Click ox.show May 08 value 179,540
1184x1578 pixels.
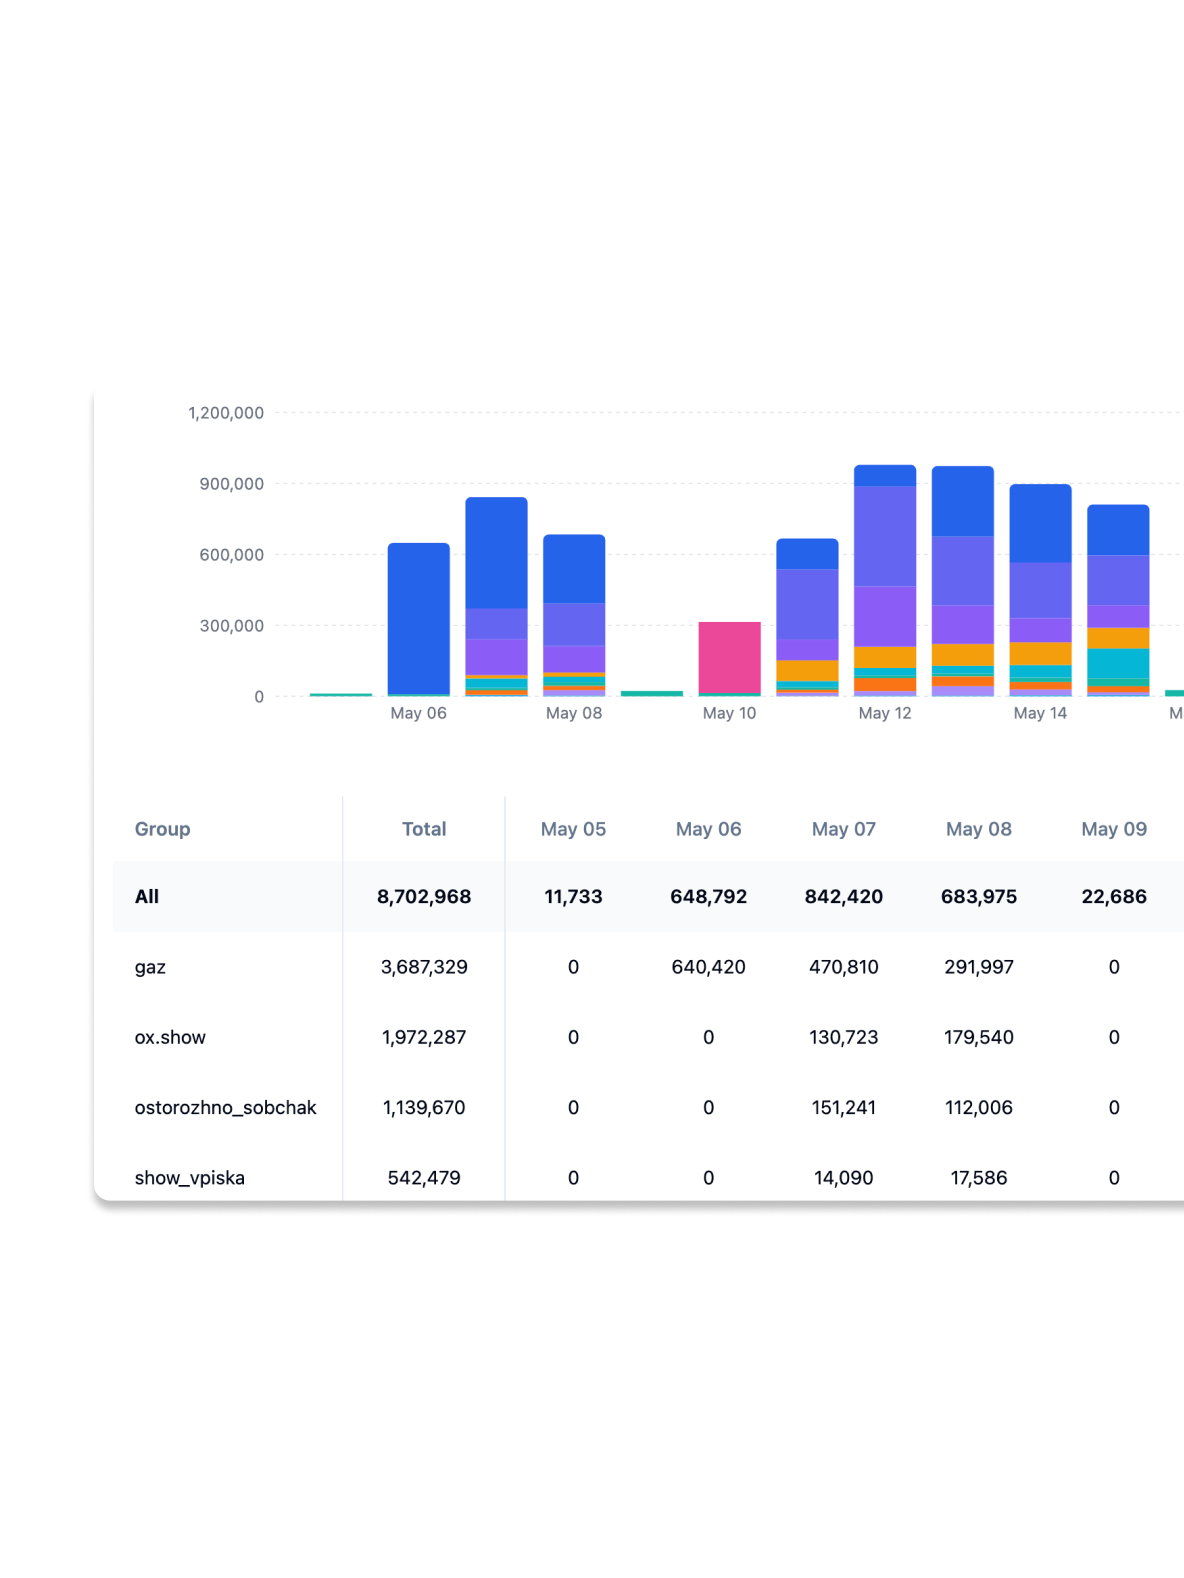point(979,1037)
